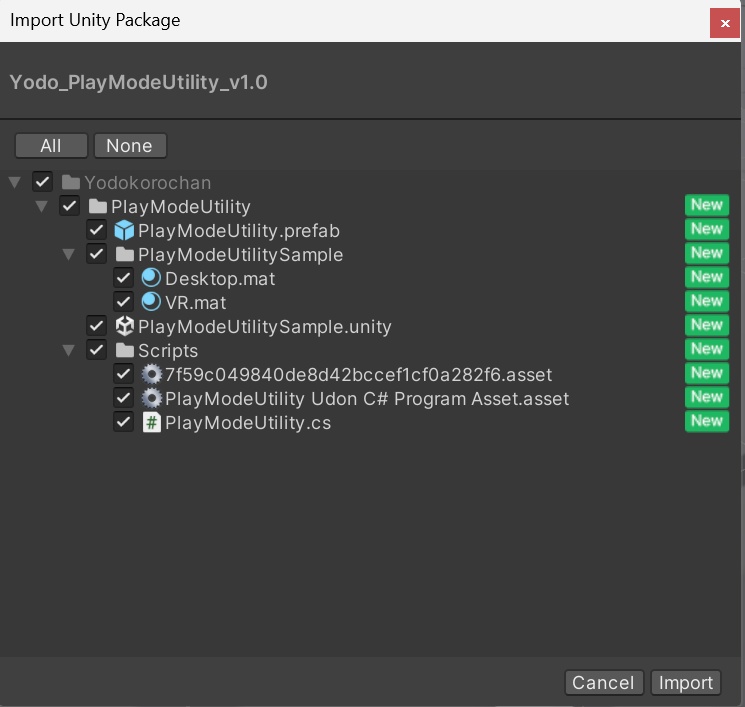The height and width of the screenshot is (707, 745).
Task: Deselect all items with the None button
Action: tap(129, 146)
